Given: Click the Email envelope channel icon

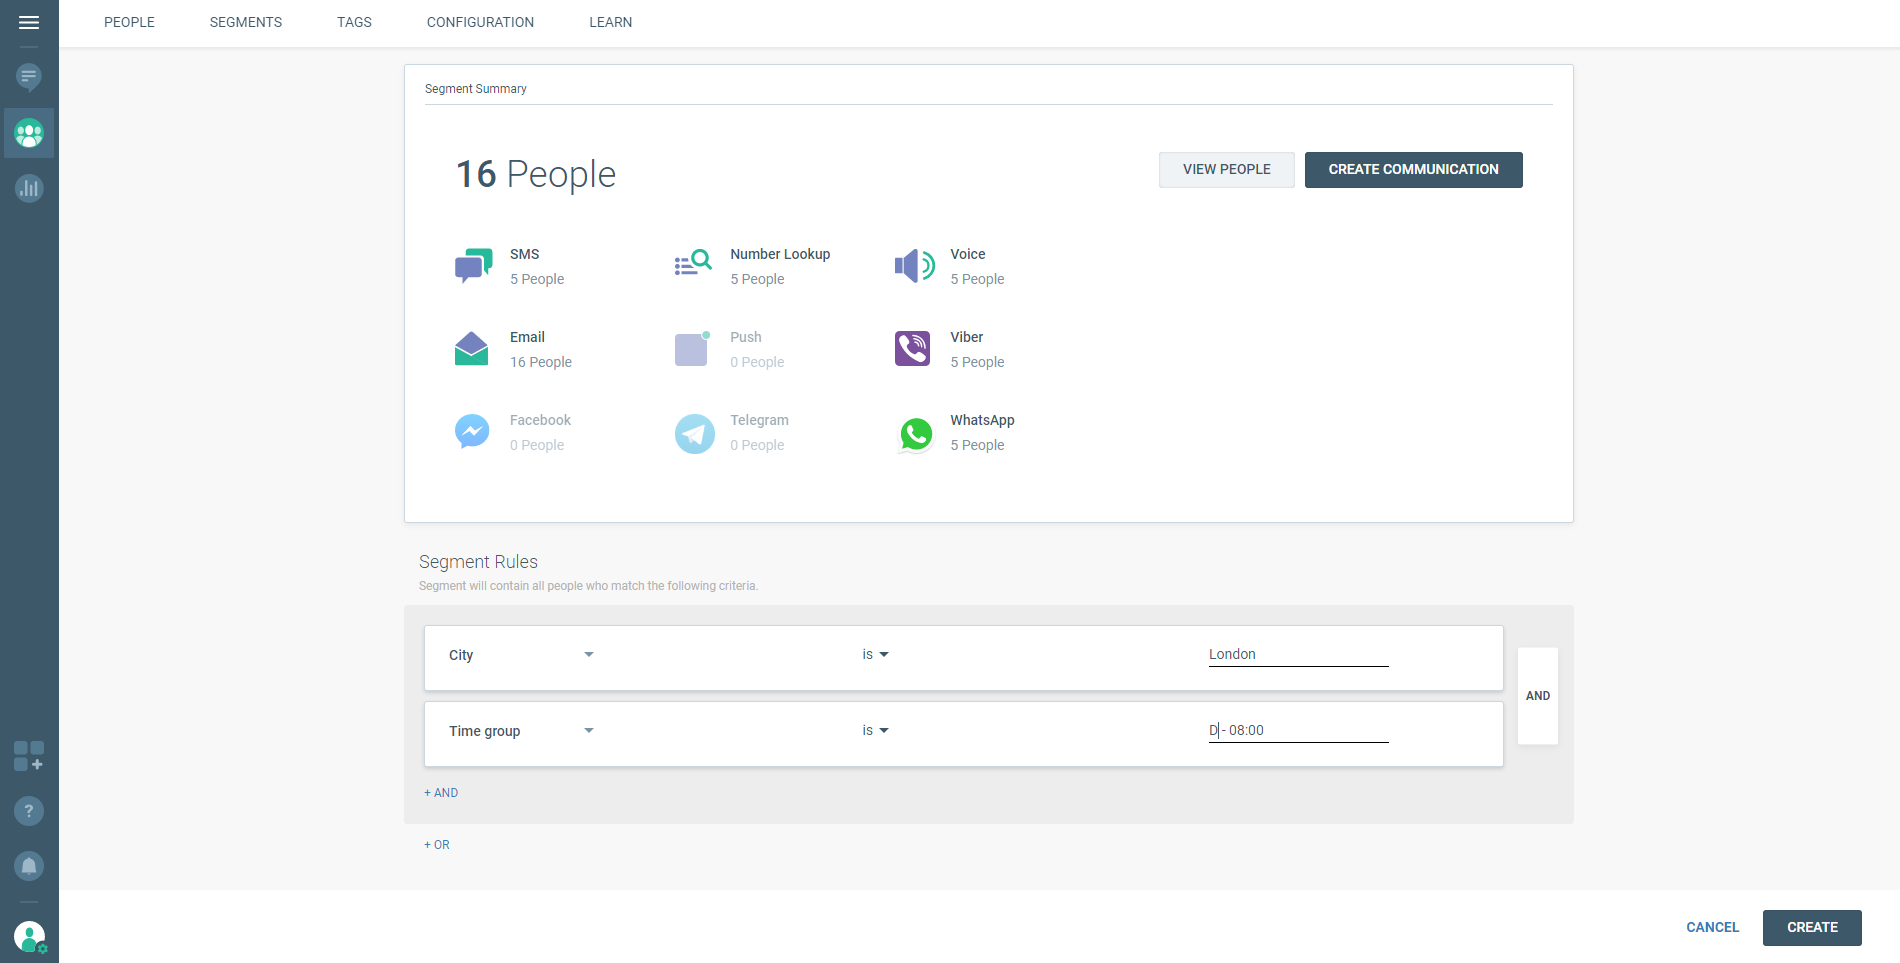Looking at the screenshot, I should 471,349.
